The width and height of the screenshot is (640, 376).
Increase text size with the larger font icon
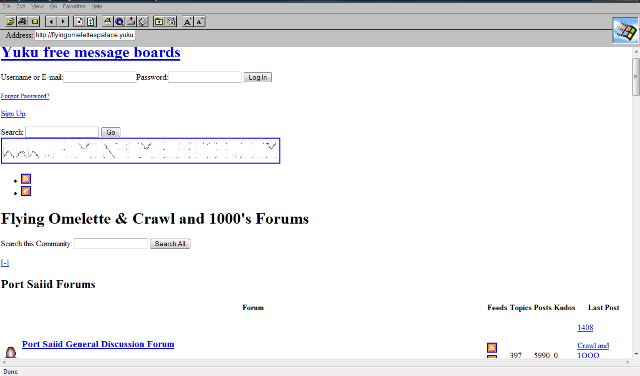click(187, 21)
